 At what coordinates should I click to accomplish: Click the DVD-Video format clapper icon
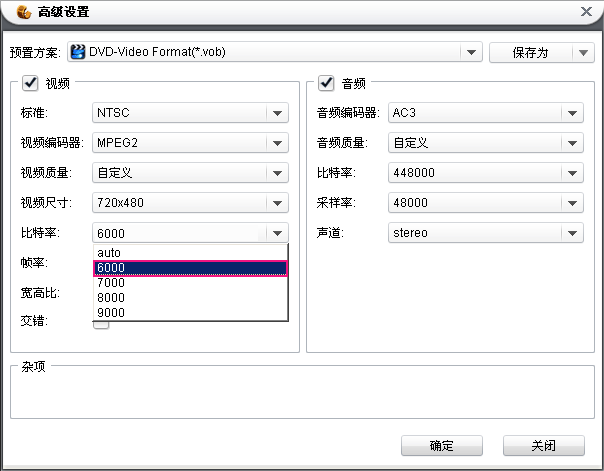click(78, 53)
